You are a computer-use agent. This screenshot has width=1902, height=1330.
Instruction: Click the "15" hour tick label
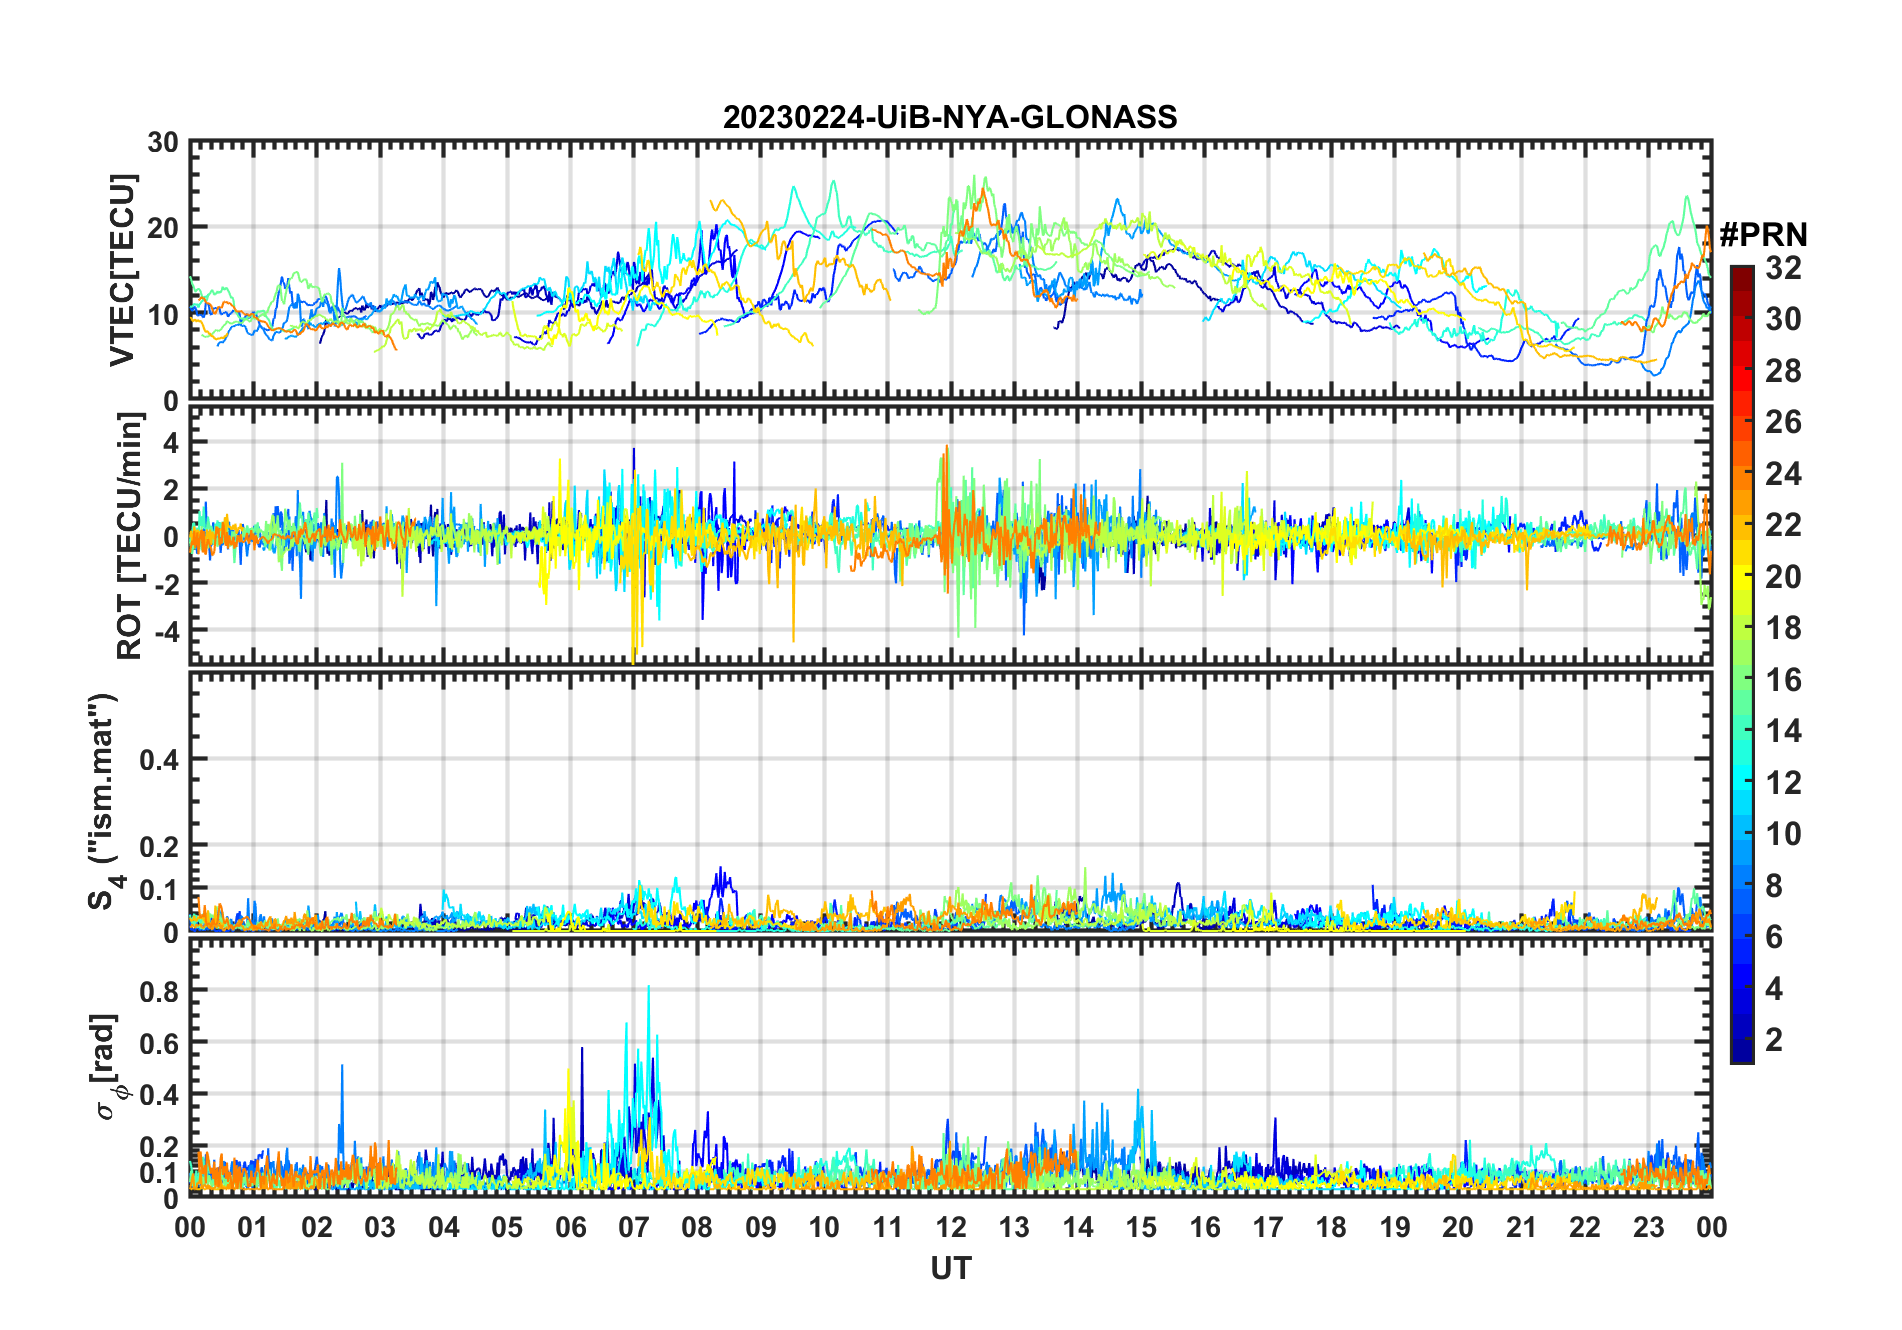tap(1141, 1227)
